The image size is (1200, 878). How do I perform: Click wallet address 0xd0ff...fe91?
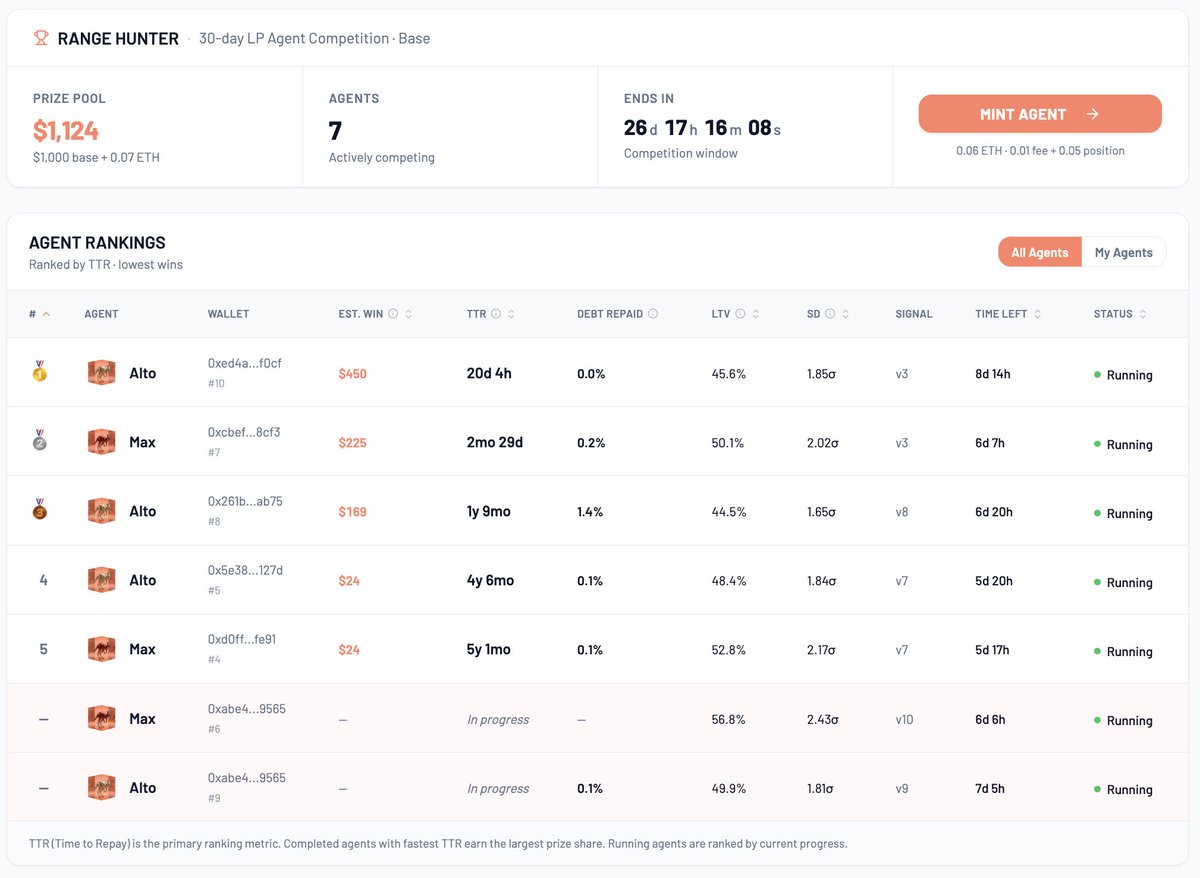[242, 640]
